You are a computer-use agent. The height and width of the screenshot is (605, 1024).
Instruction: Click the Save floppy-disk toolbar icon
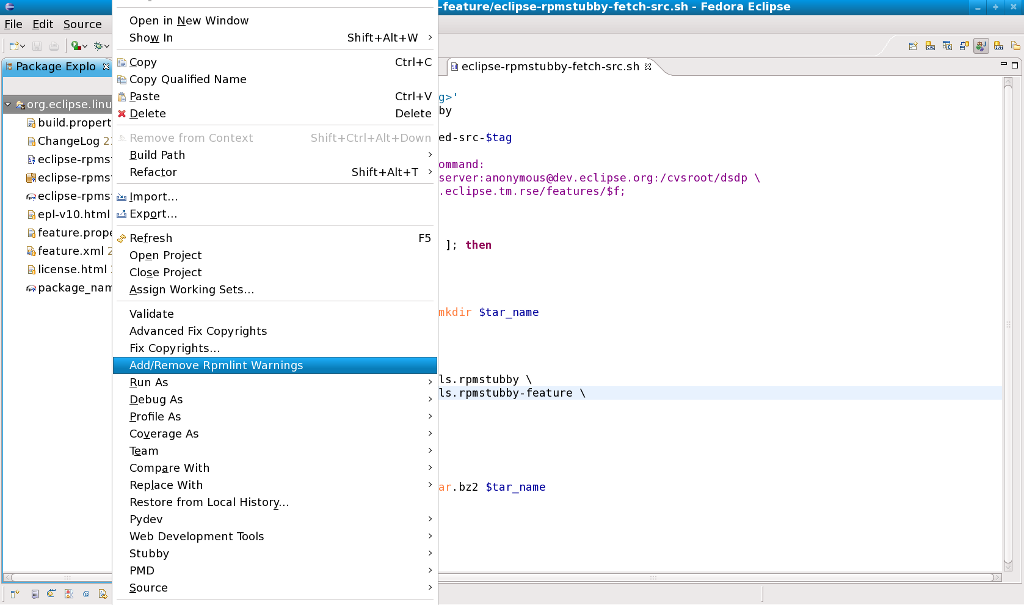[x=37, y=46]
